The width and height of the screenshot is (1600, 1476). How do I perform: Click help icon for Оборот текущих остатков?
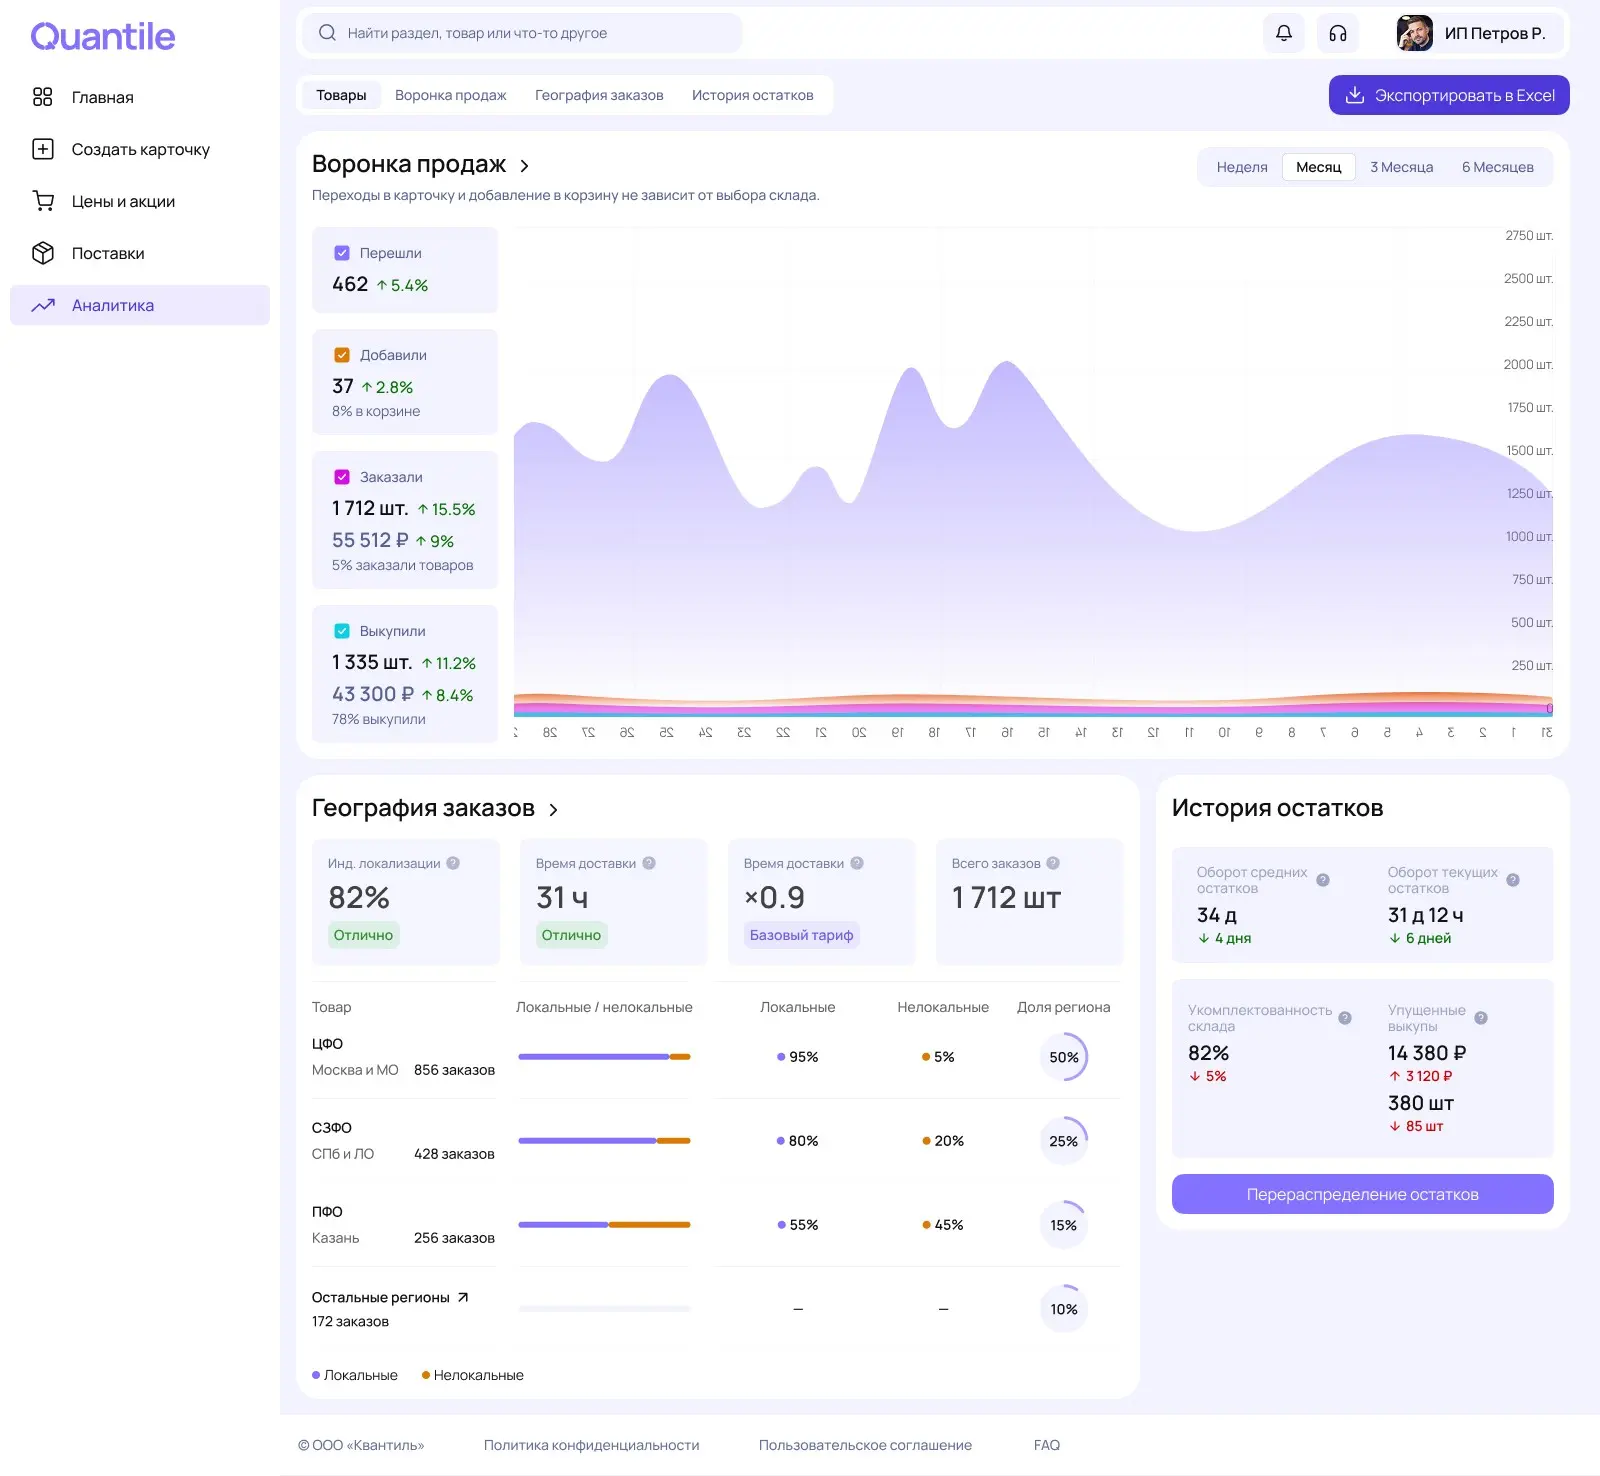tap(1513, 880)
